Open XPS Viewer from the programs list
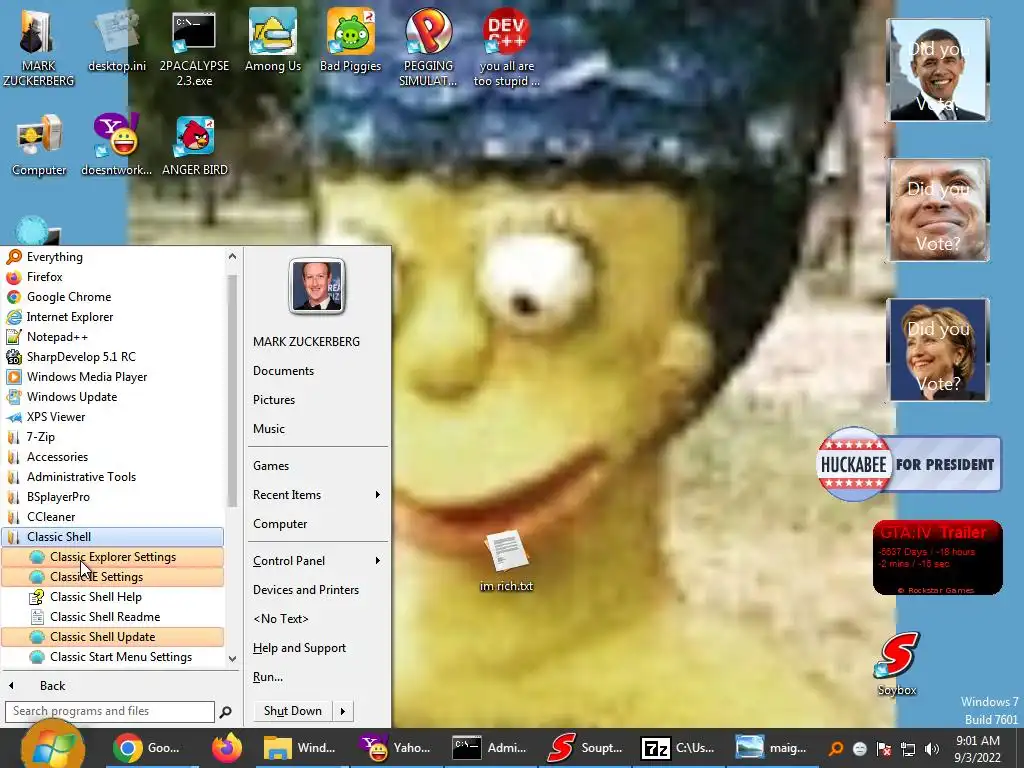 click(x=112, y=417)
